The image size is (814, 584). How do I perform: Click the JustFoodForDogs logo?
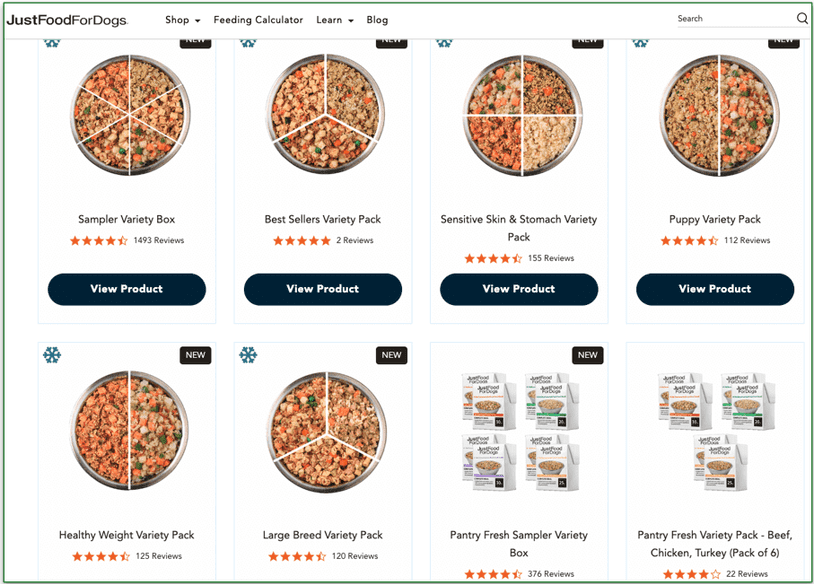pyautogui.click(x=66, y=19)
